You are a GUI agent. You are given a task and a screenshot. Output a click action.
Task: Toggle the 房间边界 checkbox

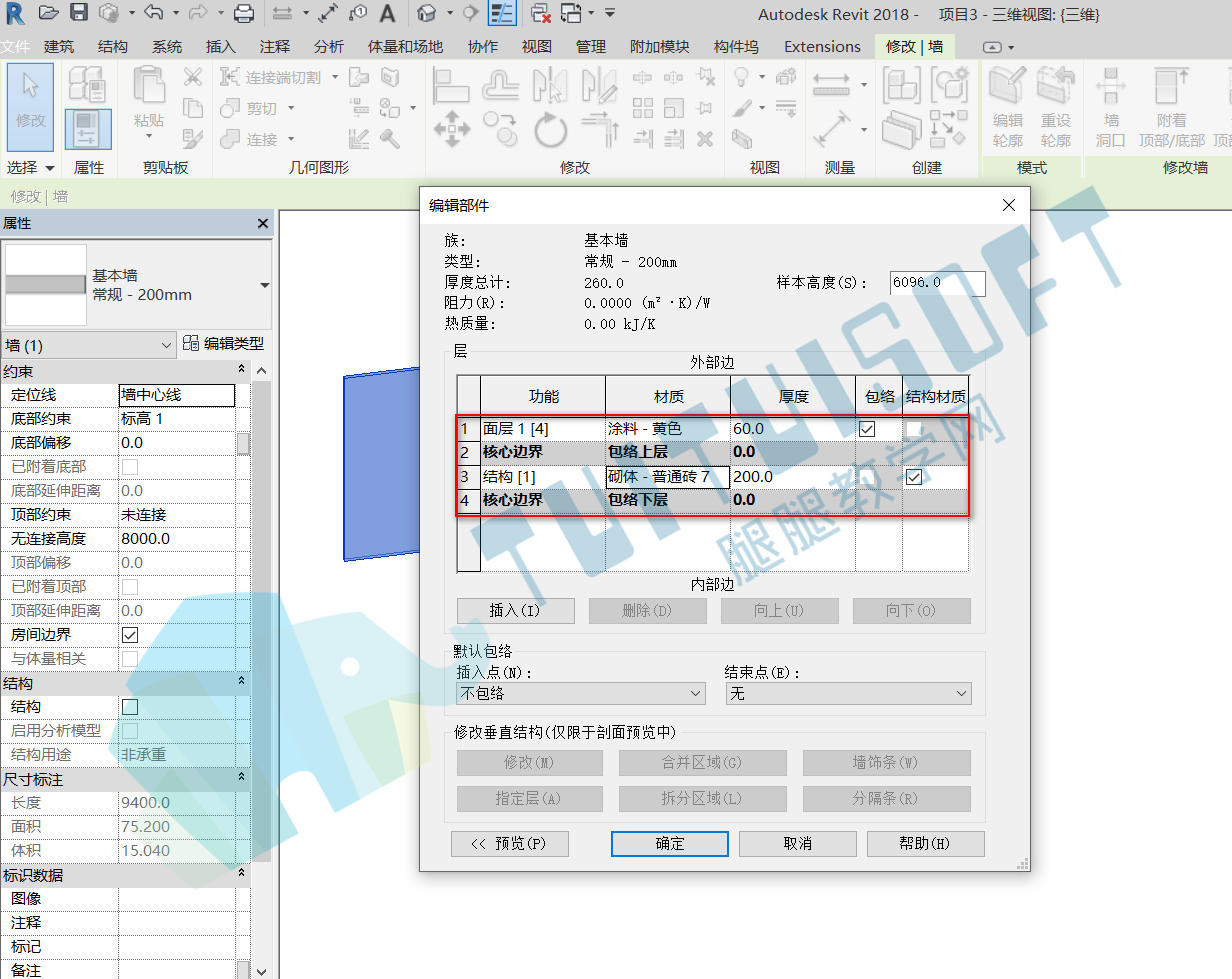tap(130, 635)
